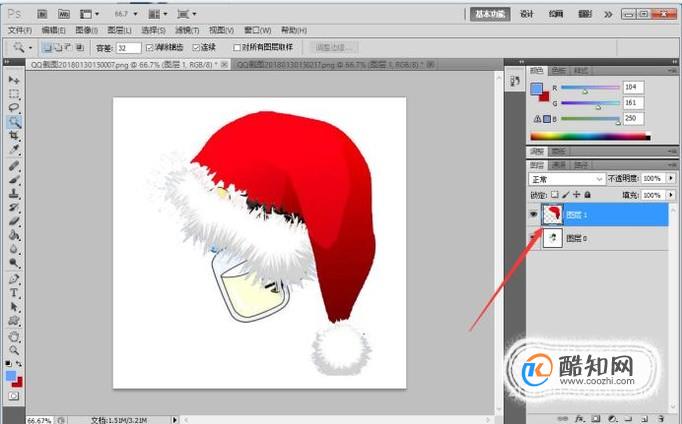Open the Fill slider arrow
Screen dimensions: 682x424
[671, 195]
